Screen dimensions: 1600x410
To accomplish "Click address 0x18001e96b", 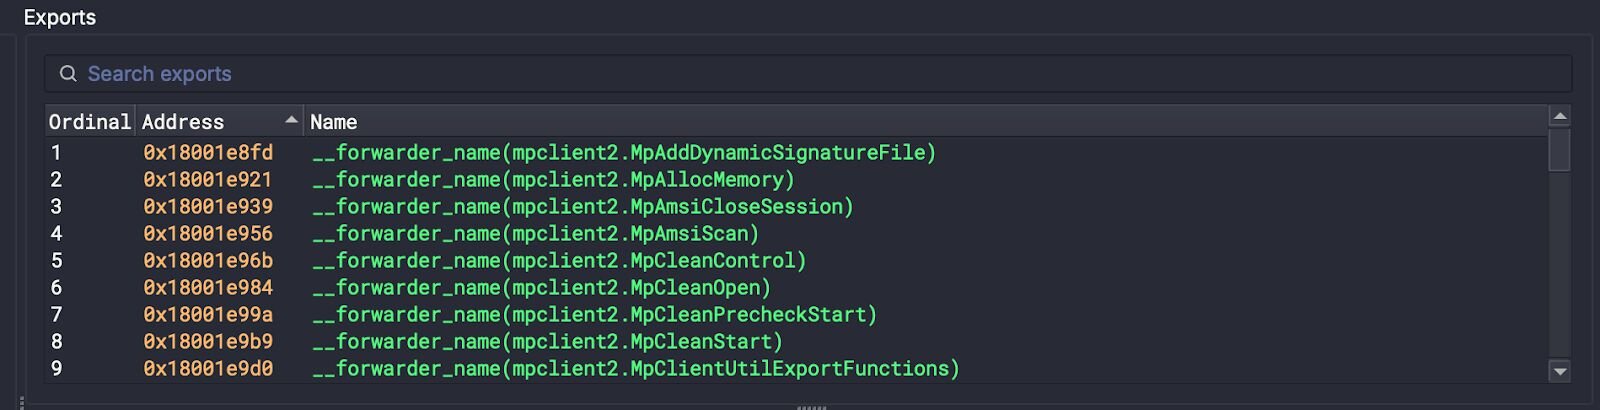I will [x=208, y=261].
